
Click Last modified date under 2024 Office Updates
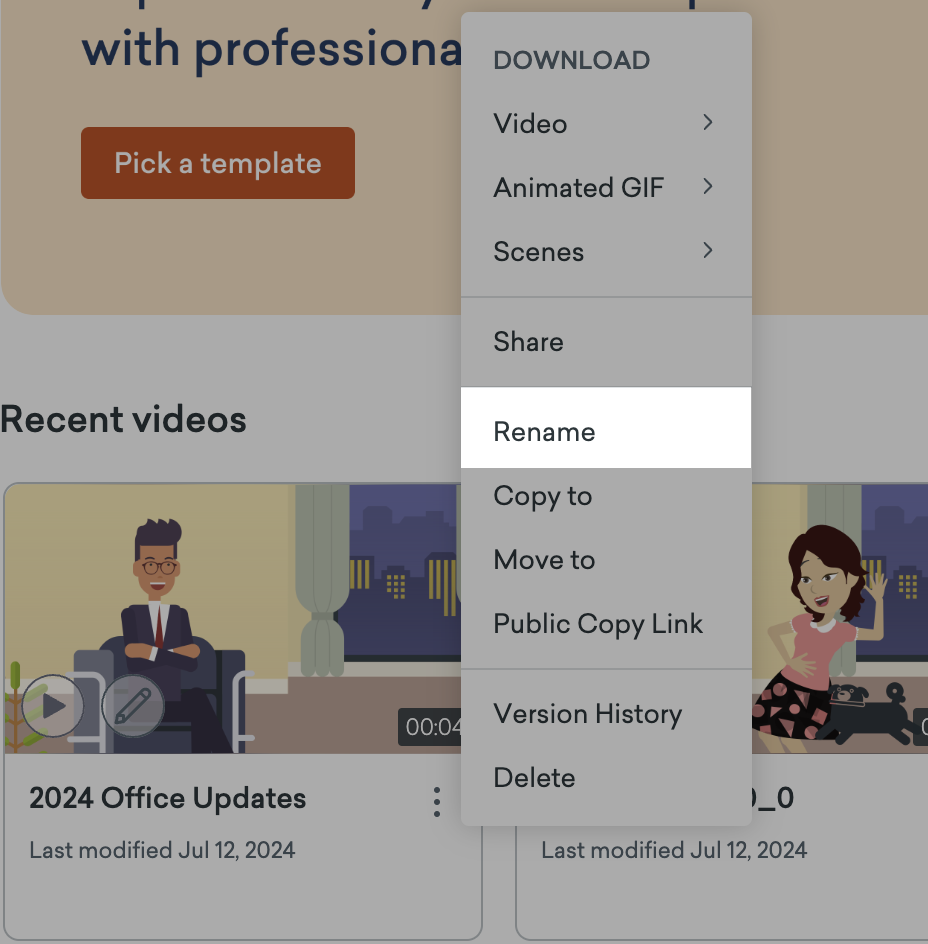tap(163, 850)
